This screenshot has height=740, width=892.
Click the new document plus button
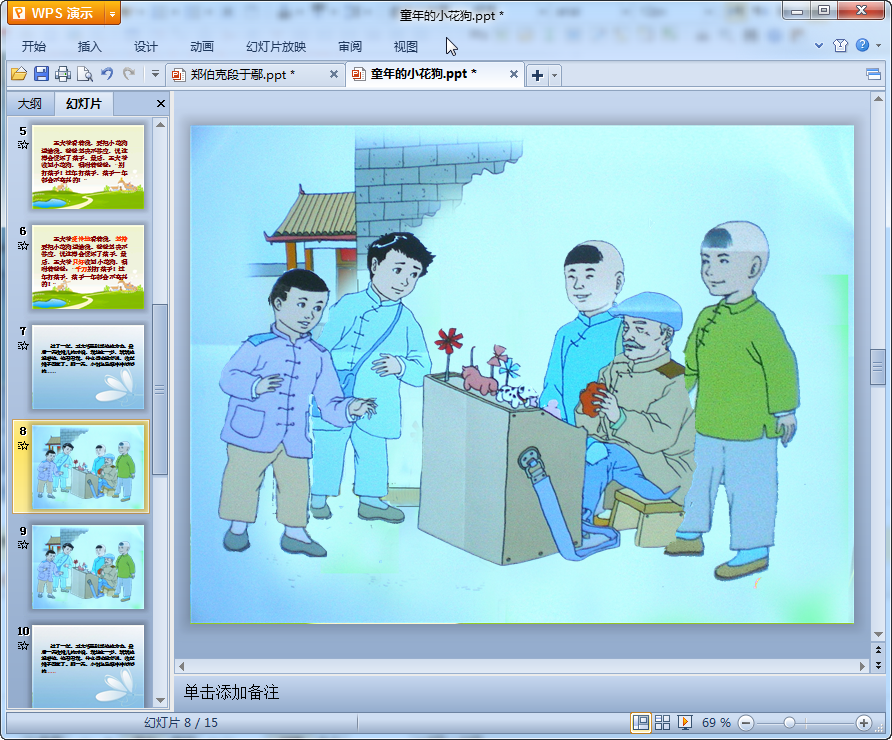pyautogui.click(x=538, y=75)
